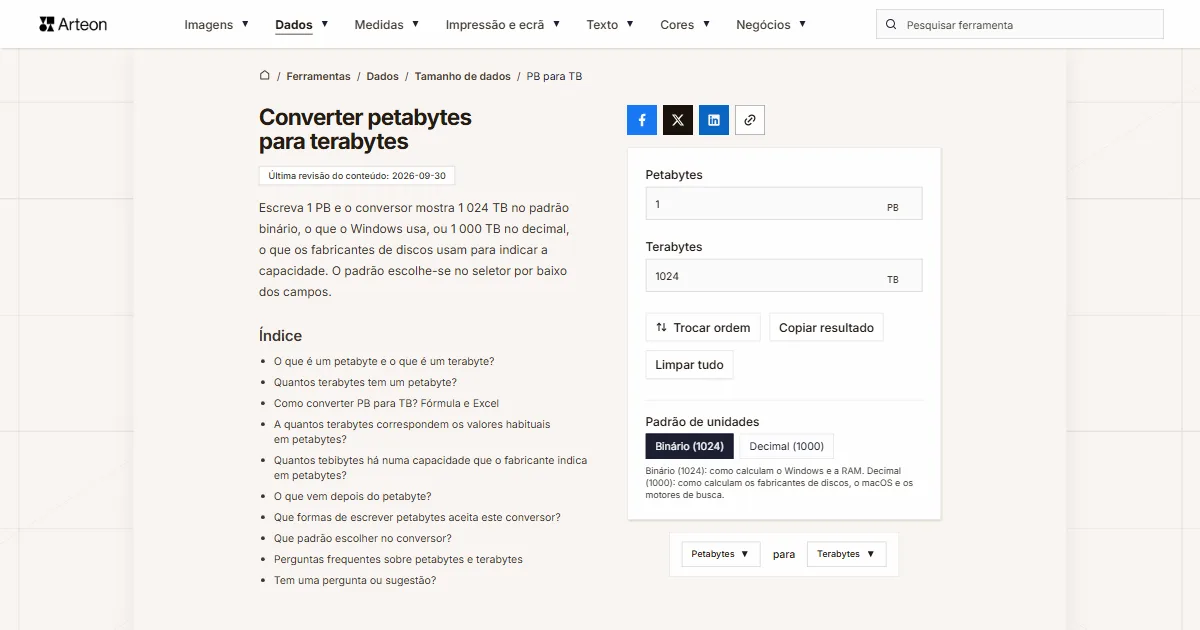
Task: Open the Negócios menu
Action: coord(771,25)
